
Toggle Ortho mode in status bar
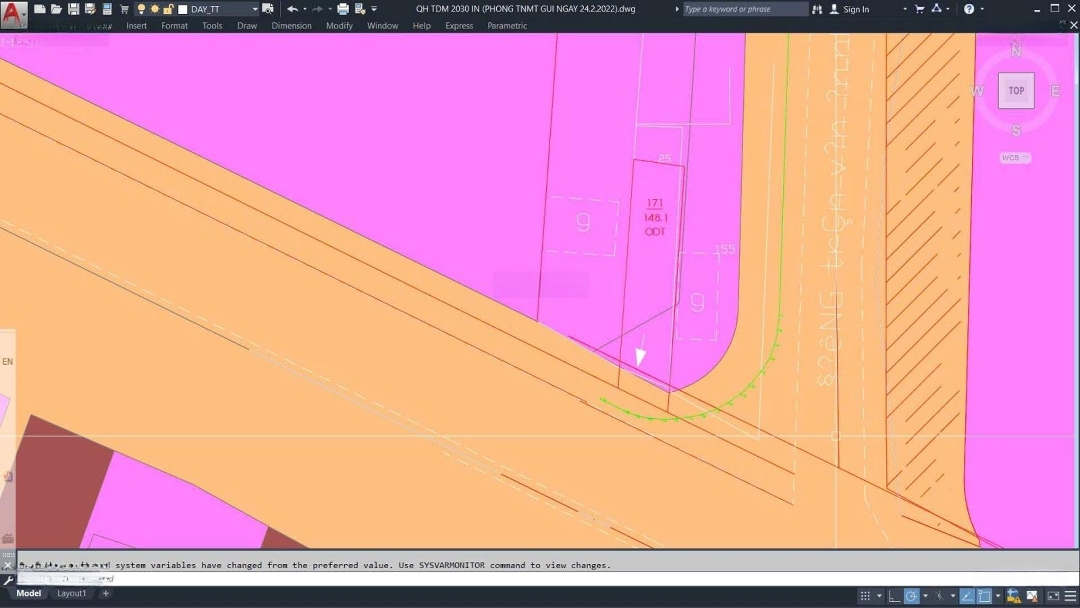(894, 596)
